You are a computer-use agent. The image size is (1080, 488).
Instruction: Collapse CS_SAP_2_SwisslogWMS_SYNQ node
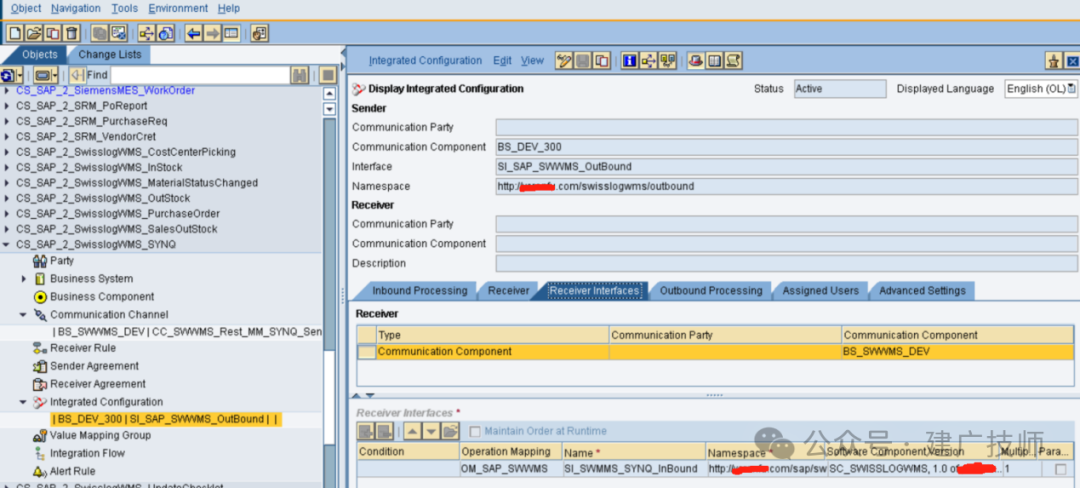click(8, 244)
